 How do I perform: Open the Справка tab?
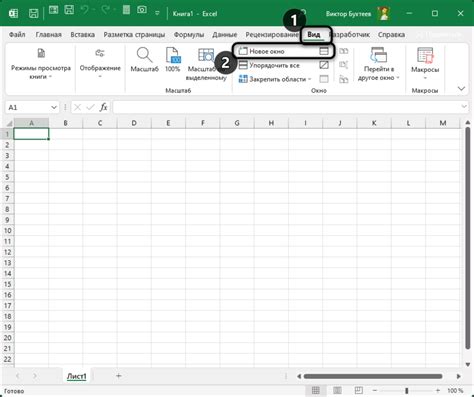(391, 35)
